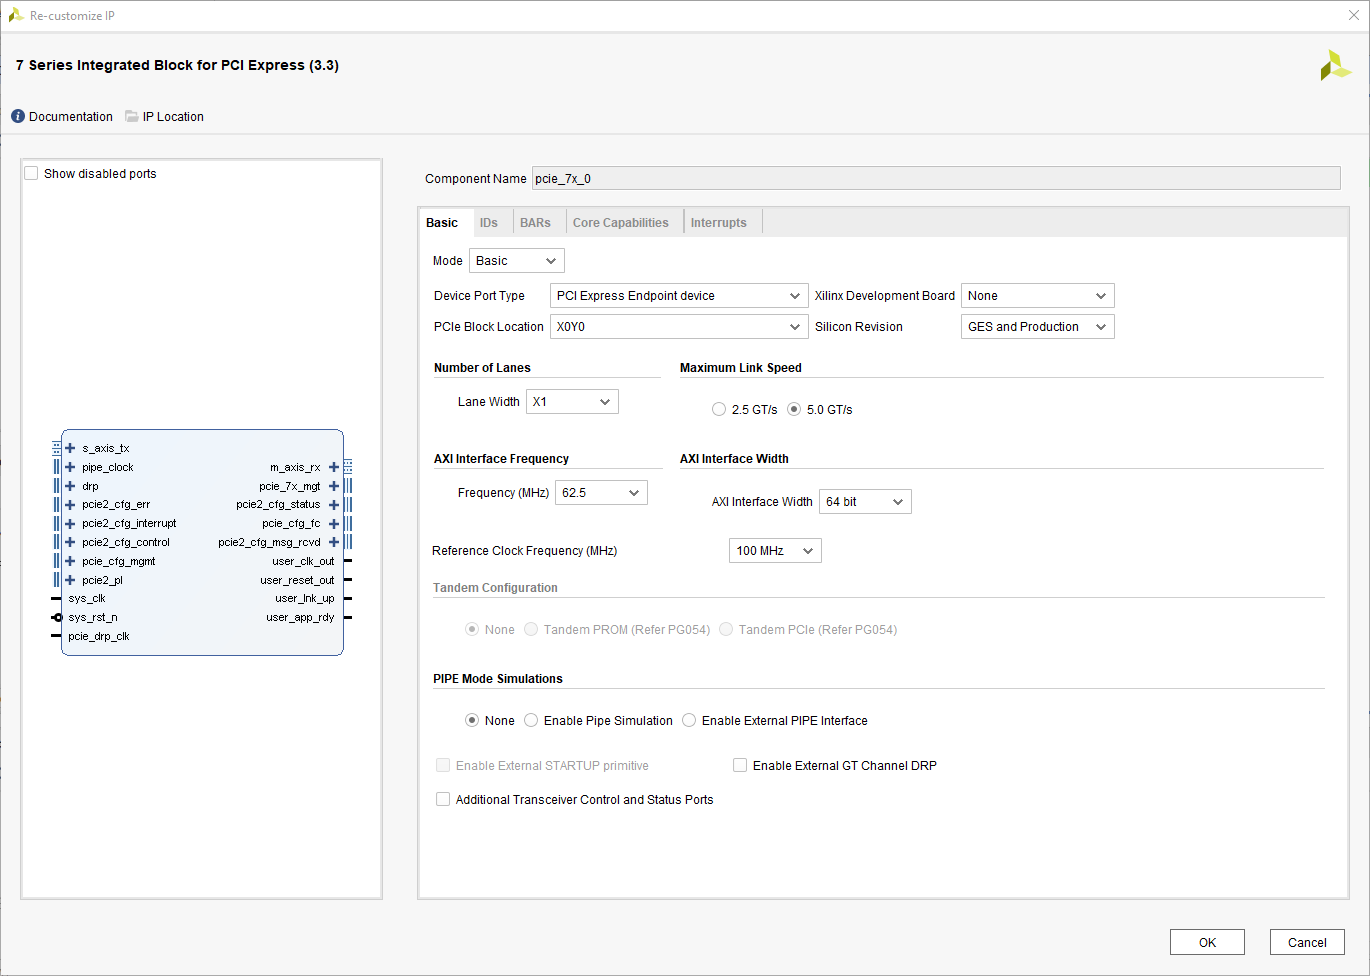Open the Device Port Type dropdown

(x=678, y=295)
